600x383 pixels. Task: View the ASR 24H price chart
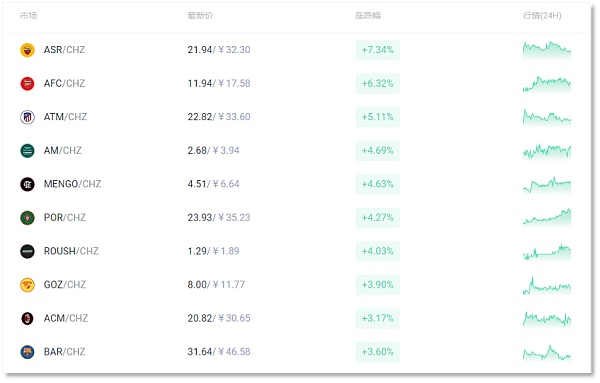point(547,50)
